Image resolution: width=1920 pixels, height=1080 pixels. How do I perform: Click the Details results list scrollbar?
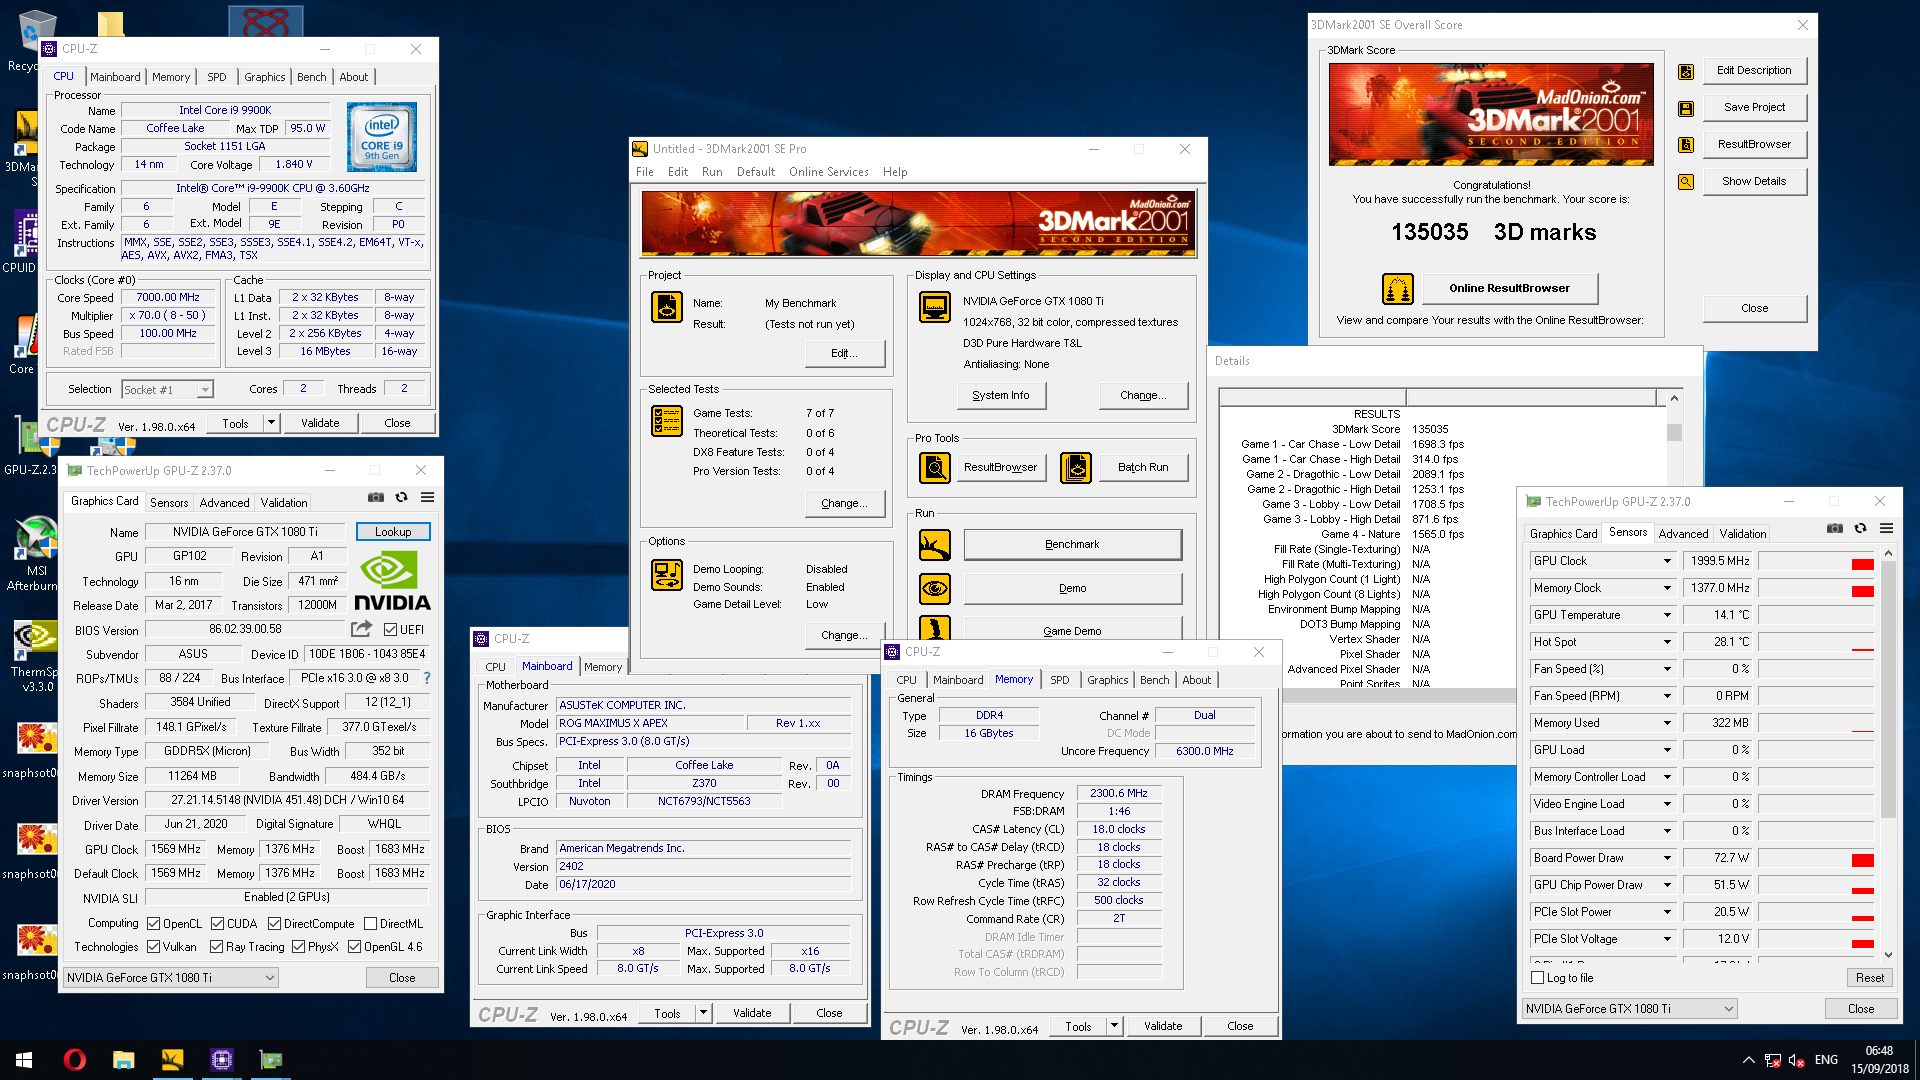1674,539
